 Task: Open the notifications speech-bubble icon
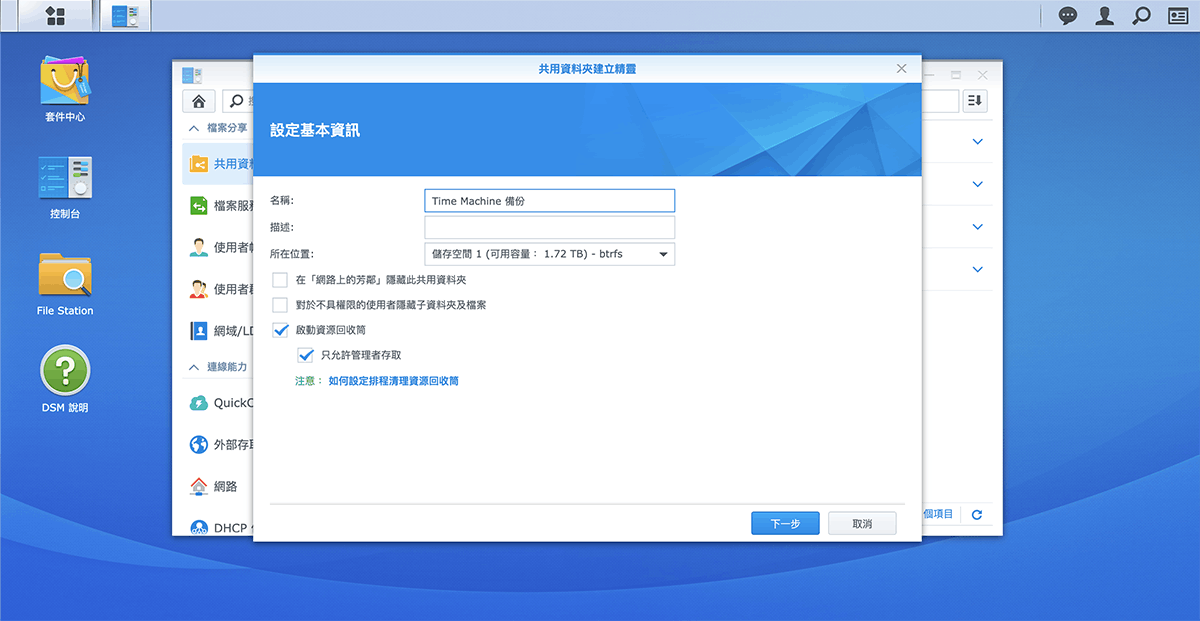click(x=1068, y=15)
